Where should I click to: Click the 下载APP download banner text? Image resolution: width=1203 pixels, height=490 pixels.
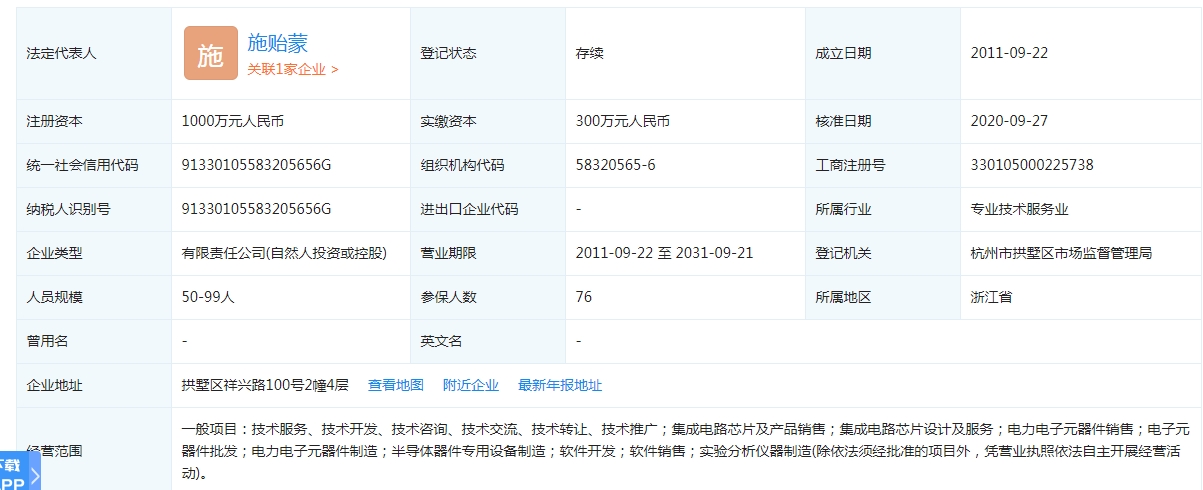11,473
